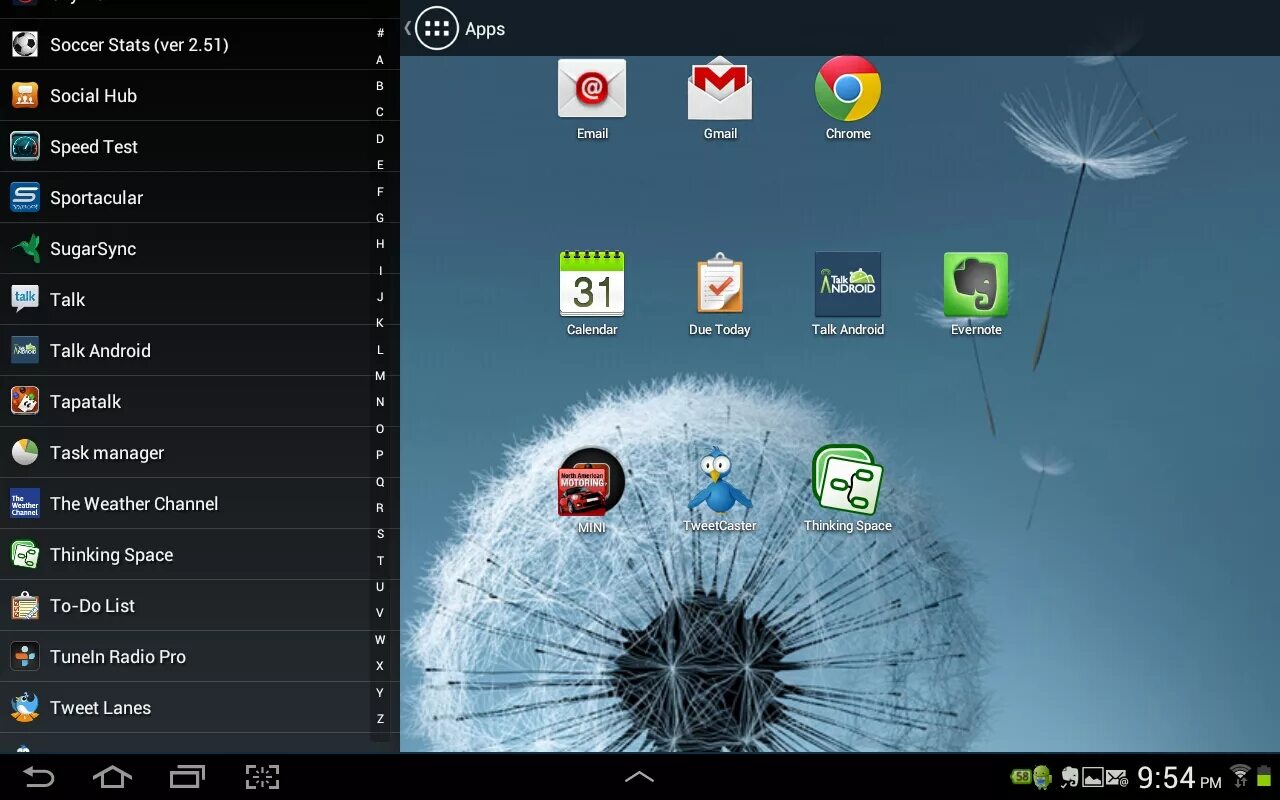Expand the mini apps tray arrow
The image size is (1280, 800).
639,776
